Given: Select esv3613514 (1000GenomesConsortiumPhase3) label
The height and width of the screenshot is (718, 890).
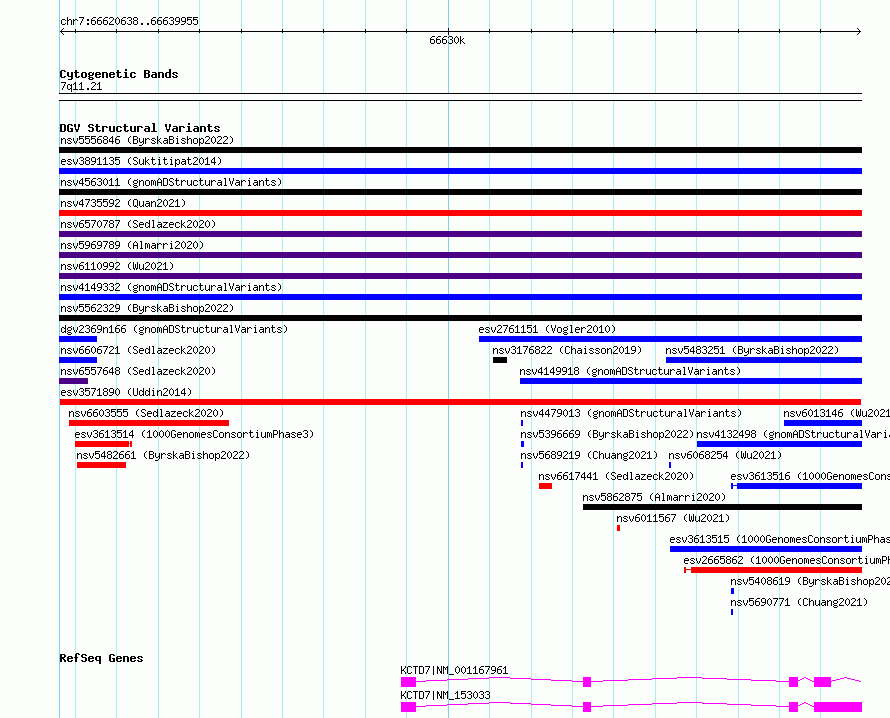Looking at the screenshot, I should [194, 434].
